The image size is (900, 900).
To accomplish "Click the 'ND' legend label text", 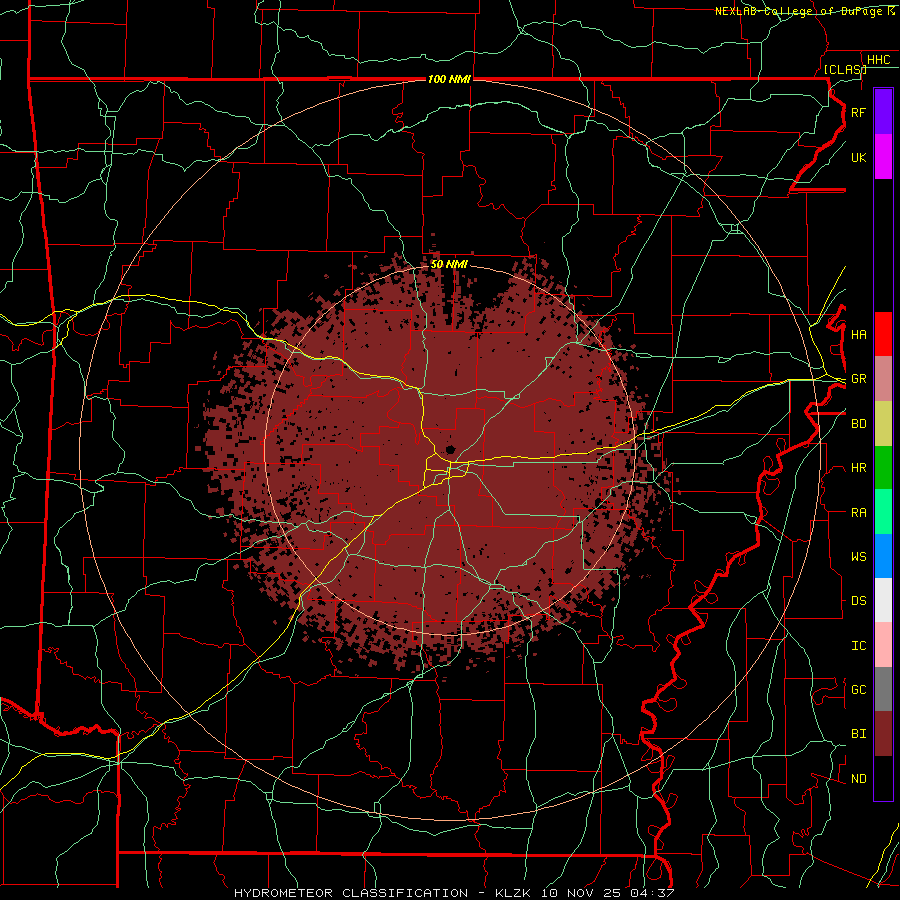I will pyautogui.click(x=858, y=779).
